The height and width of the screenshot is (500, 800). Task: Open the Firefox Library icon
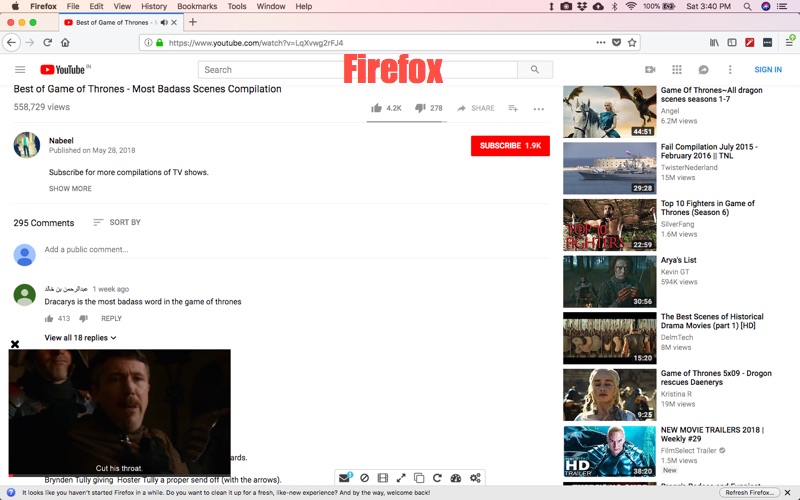(x=714, y=43)
